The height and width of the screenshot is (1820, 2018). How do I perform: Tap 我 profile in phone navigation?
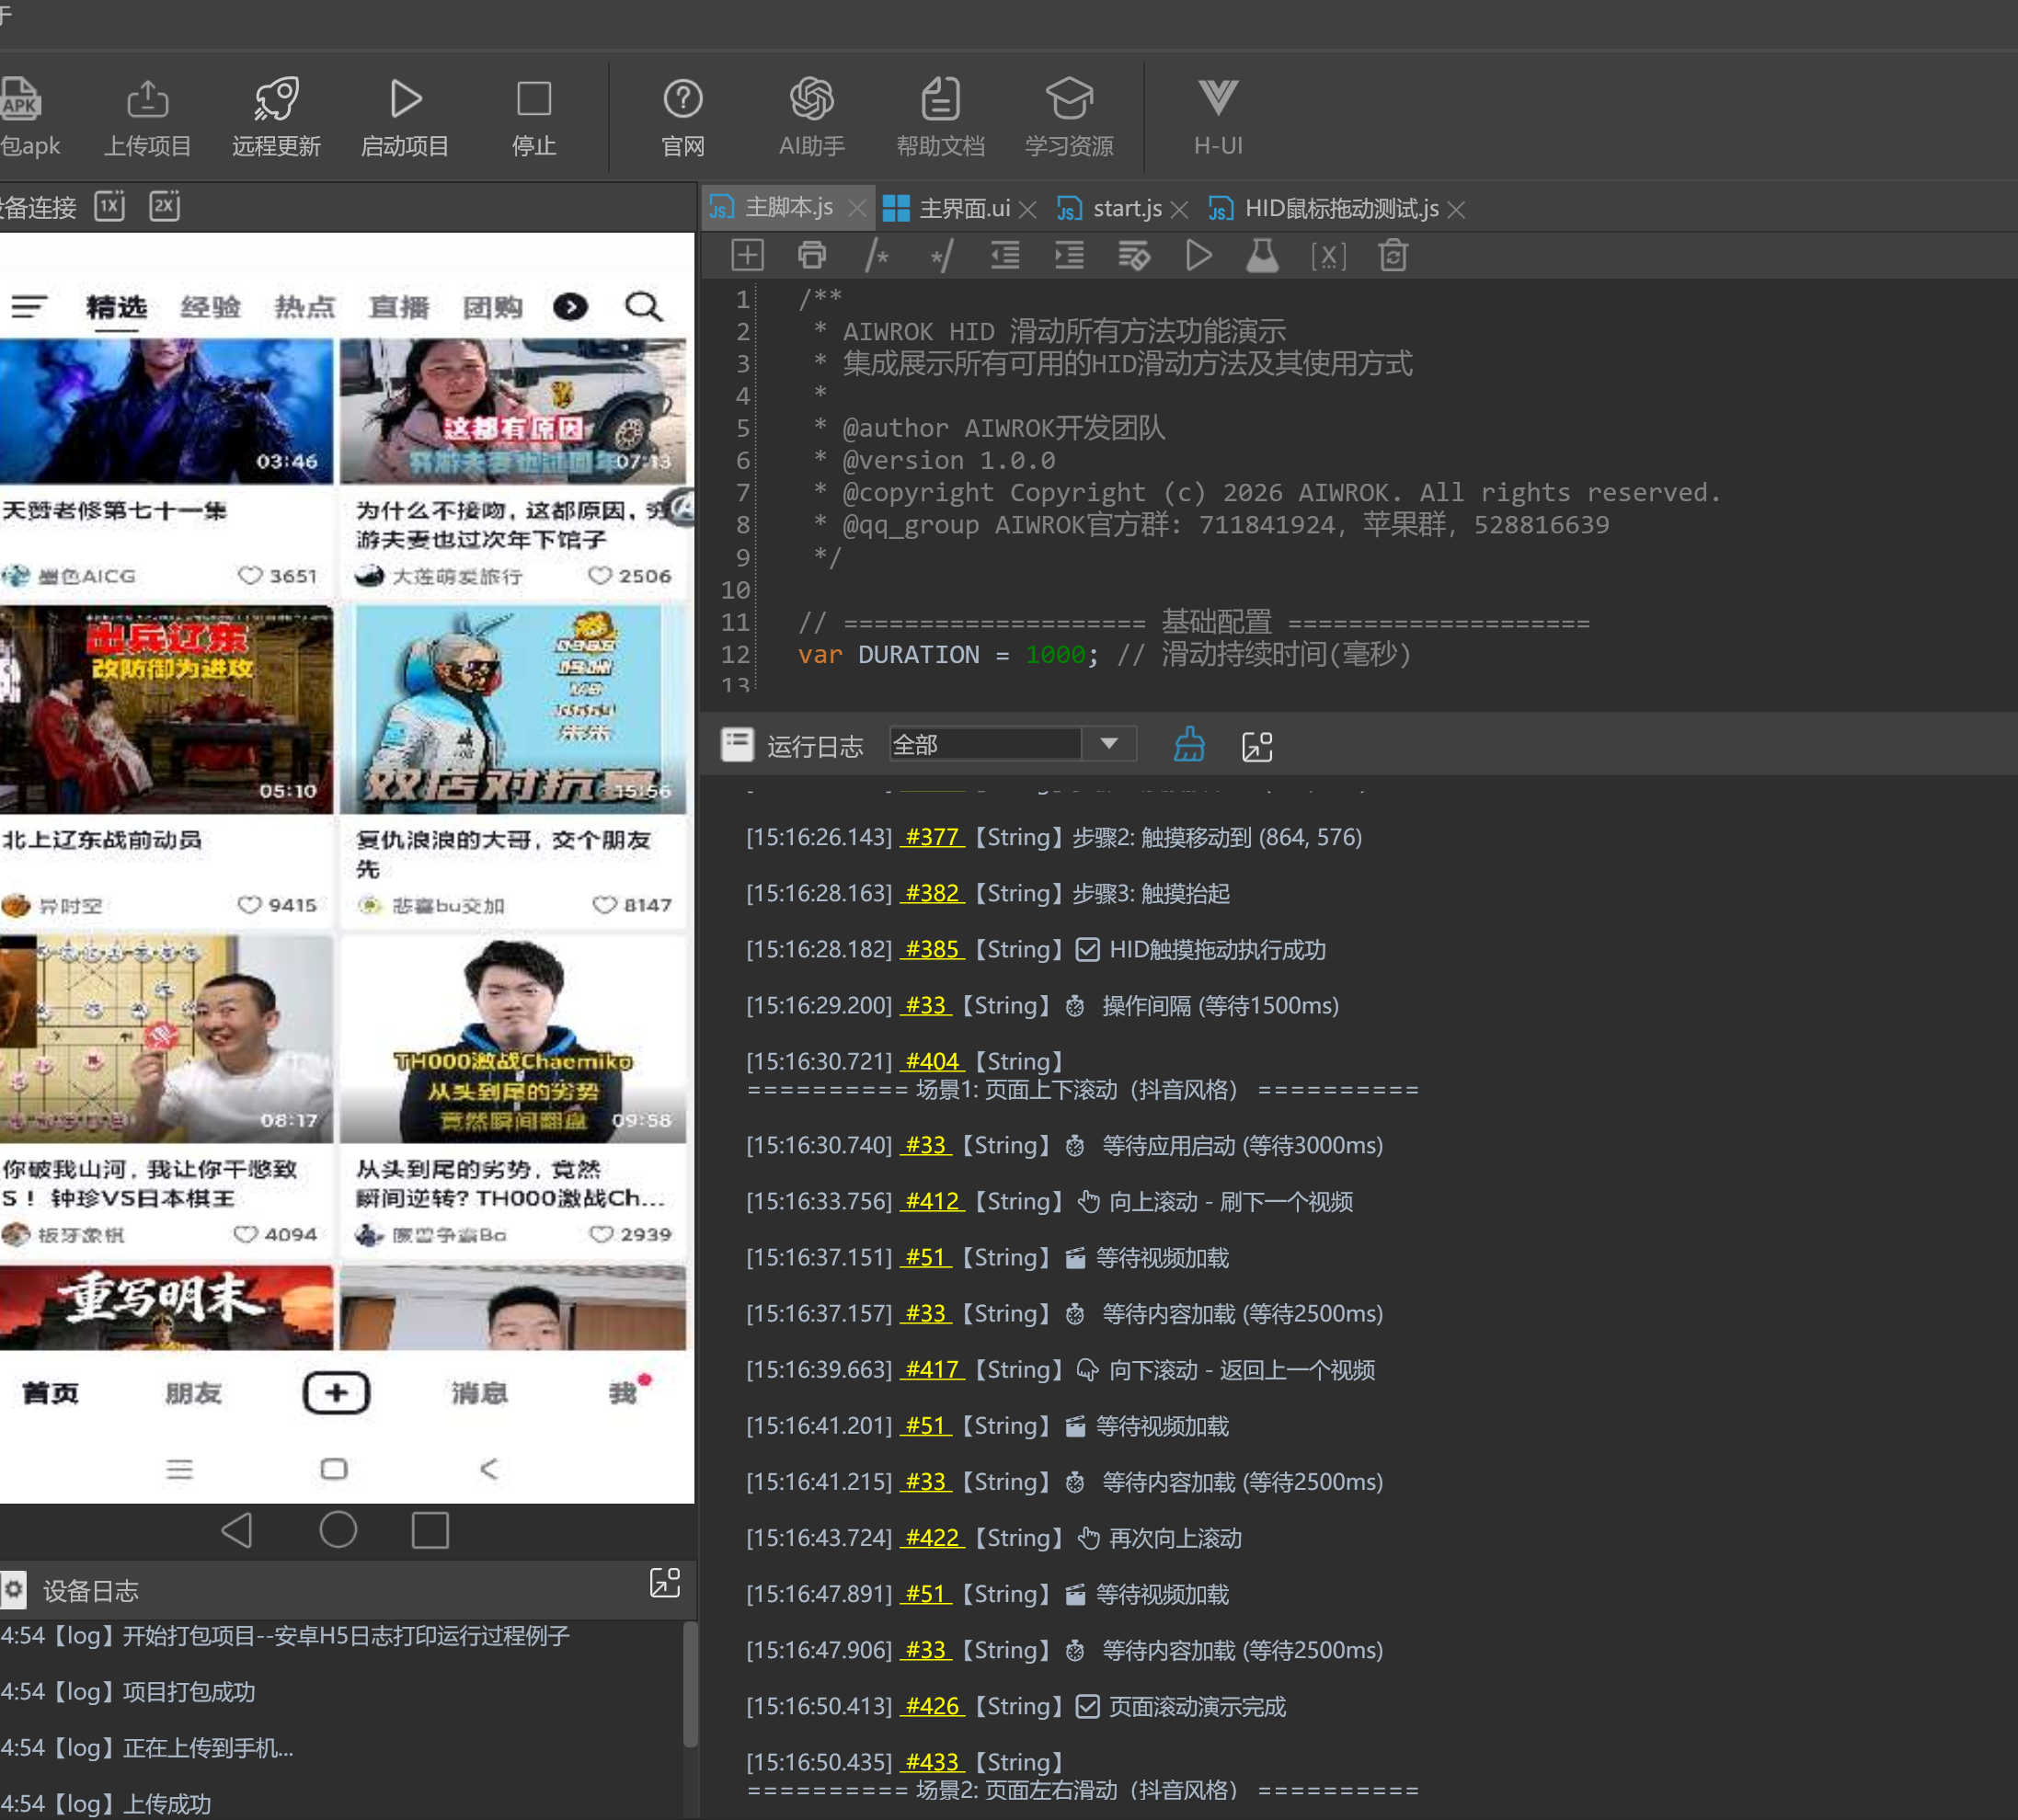click(x=623, y=1393)
